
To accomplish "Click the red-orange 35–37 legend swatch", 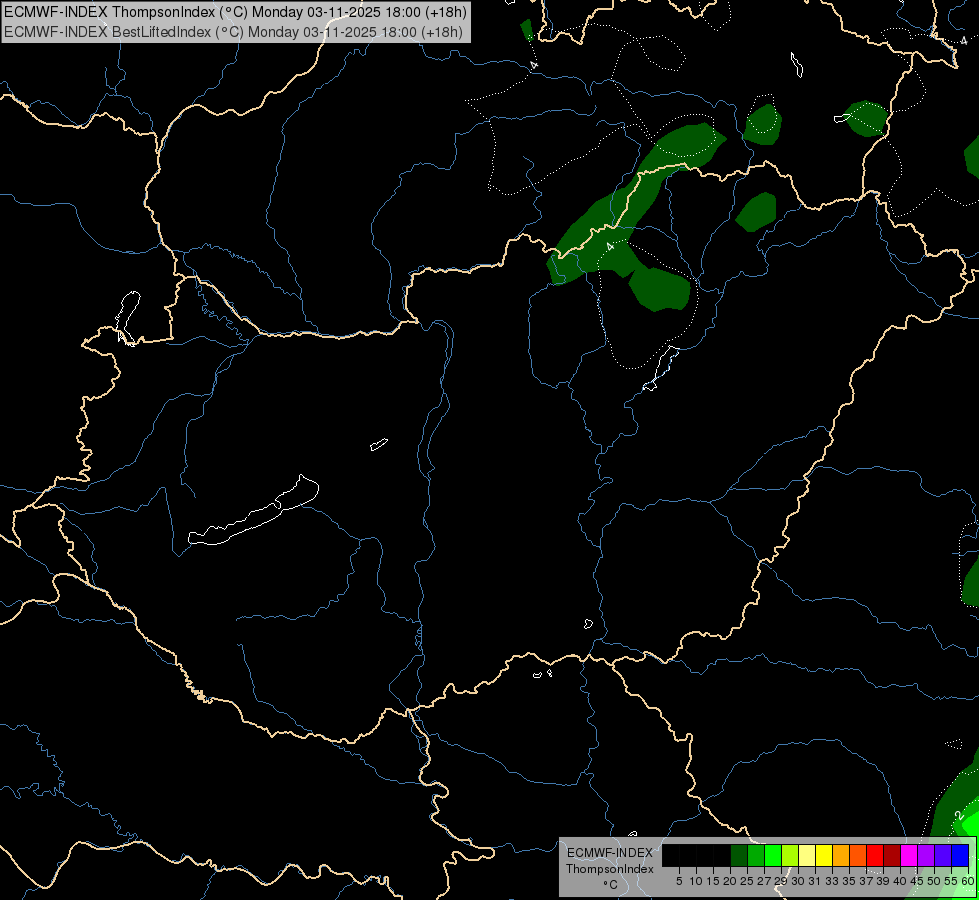I will [x=858, y=855].
